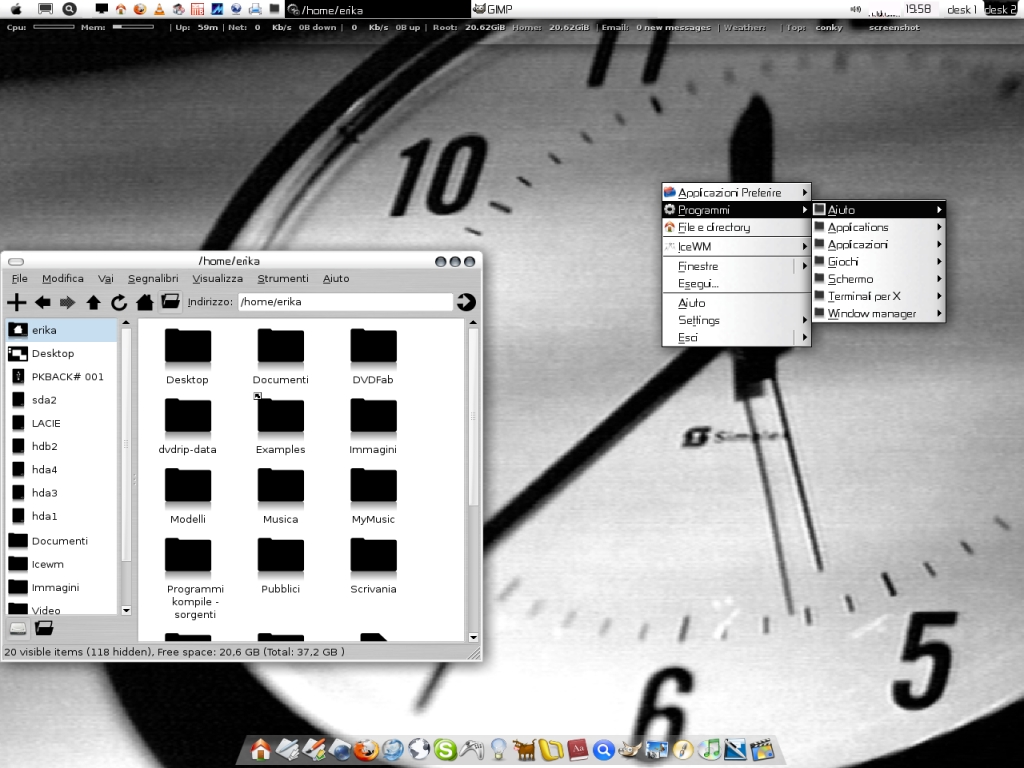Launch GIMP from the dock mascot icon
This screenshot has width=1024, height=768.
tap(630, 749)
